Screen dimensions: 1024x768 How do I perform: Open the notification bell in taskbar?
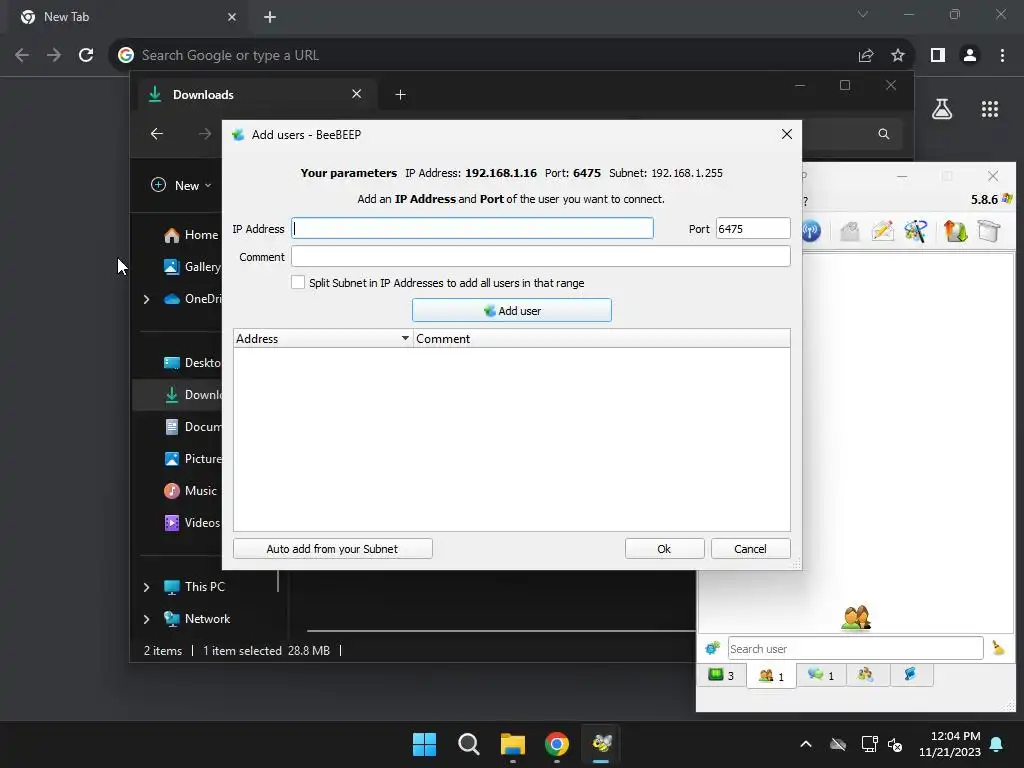pyautogui.click(x=997, y=744)
